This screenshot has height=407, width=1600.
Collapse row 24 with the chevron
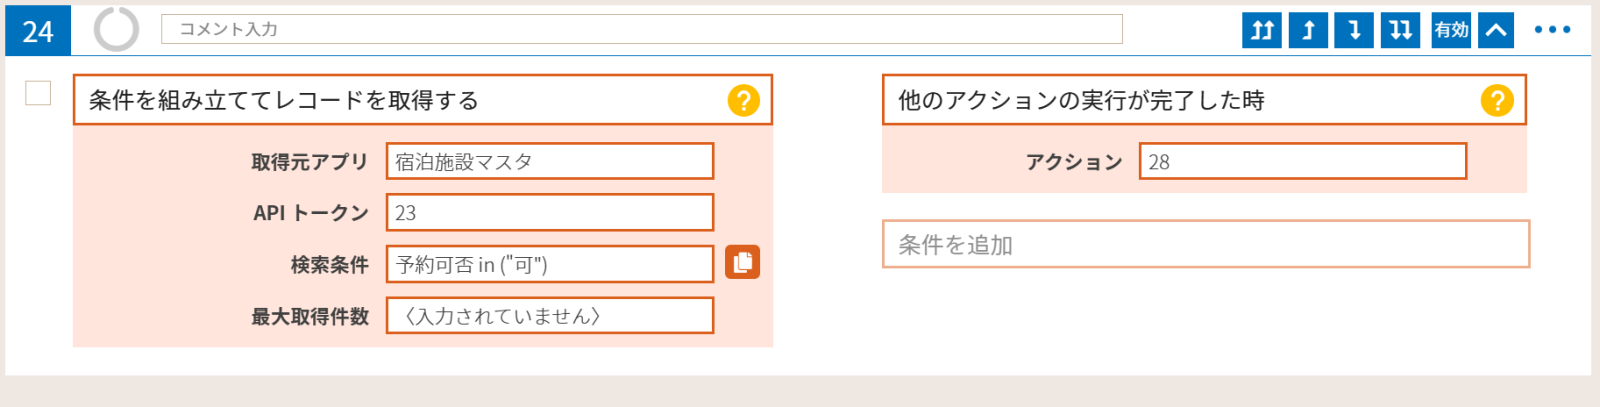pyautogui.click(x=1495, y=30)
